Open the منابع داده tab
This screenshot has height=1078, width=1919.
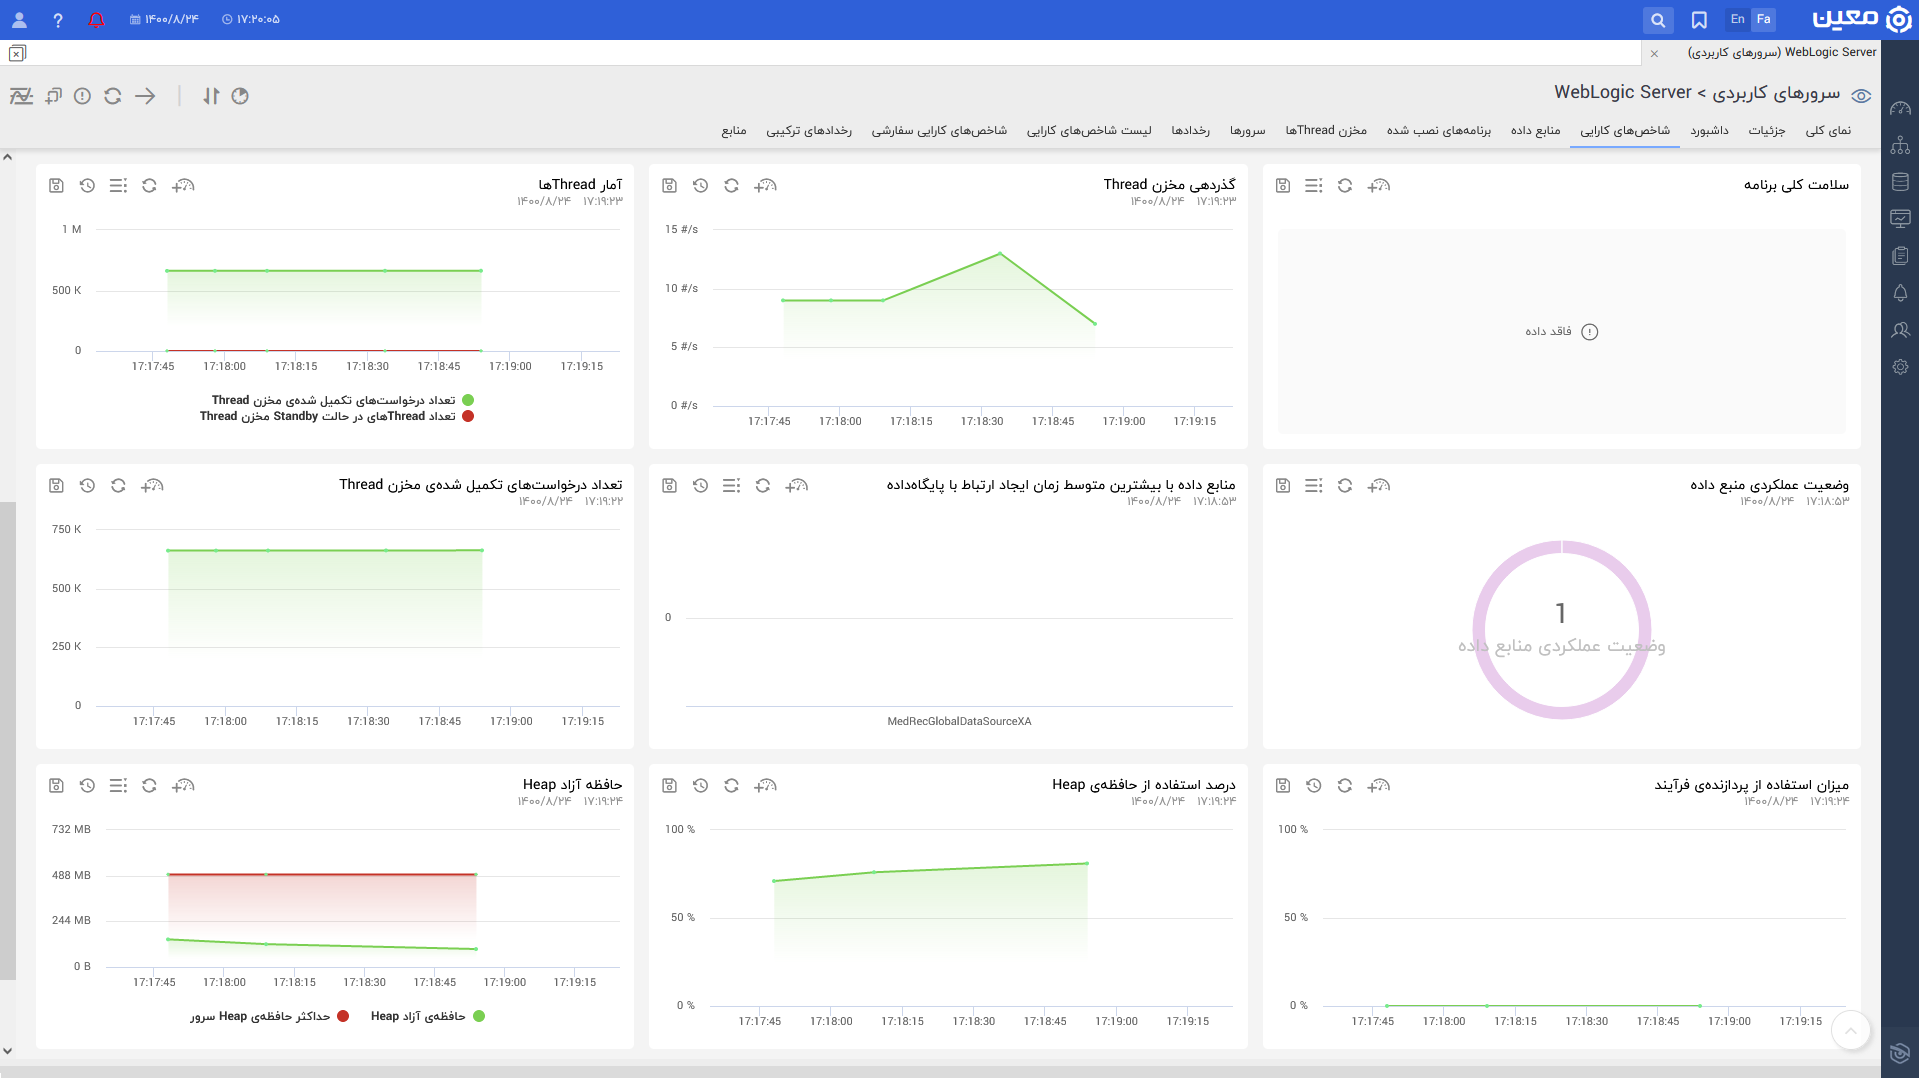click(1535, 131)
